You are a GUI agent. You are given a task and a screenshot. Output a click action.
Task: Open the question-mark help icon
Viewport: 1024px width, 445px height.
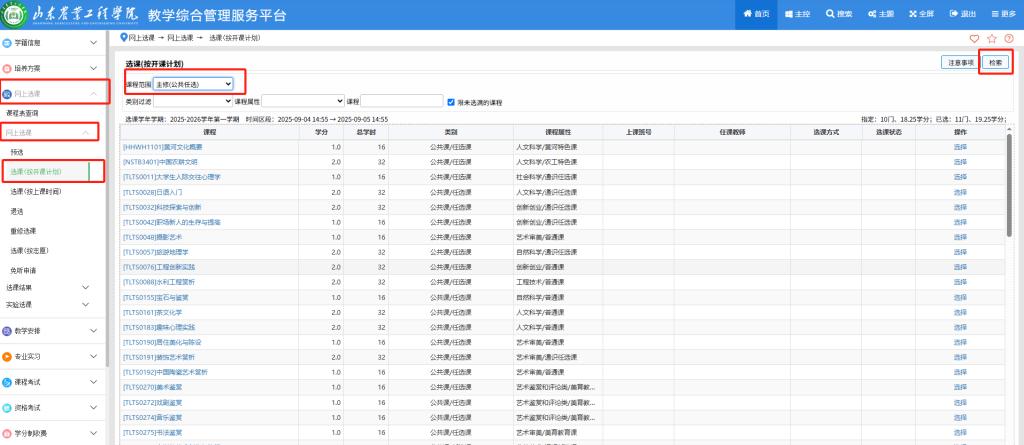1009,39
